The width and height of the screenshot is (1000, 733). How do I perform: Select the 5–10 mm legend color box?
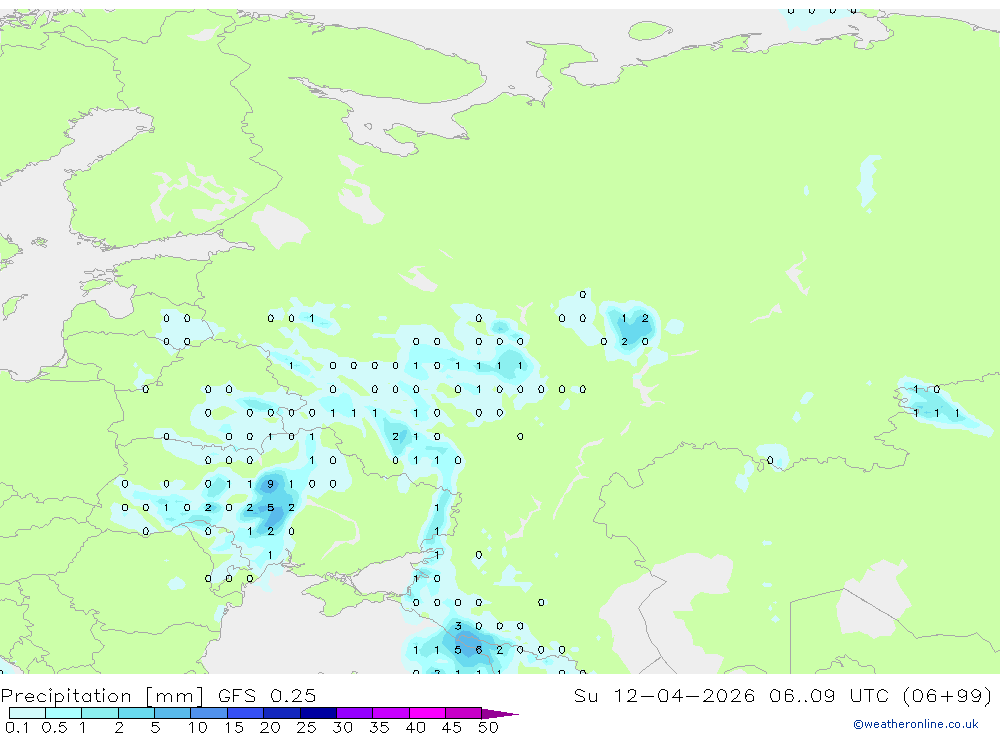(173, 713)
